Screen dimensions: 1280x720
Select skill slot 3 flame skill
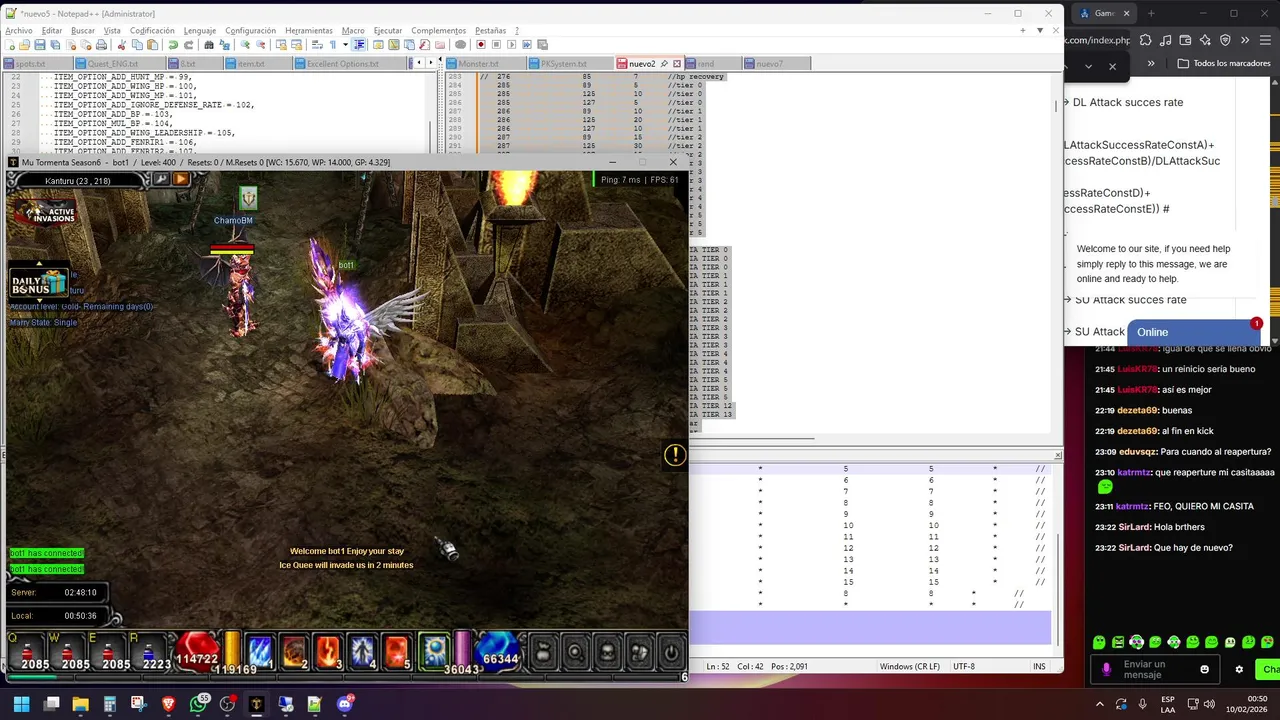pyautogui.click(x=329, y=651)
